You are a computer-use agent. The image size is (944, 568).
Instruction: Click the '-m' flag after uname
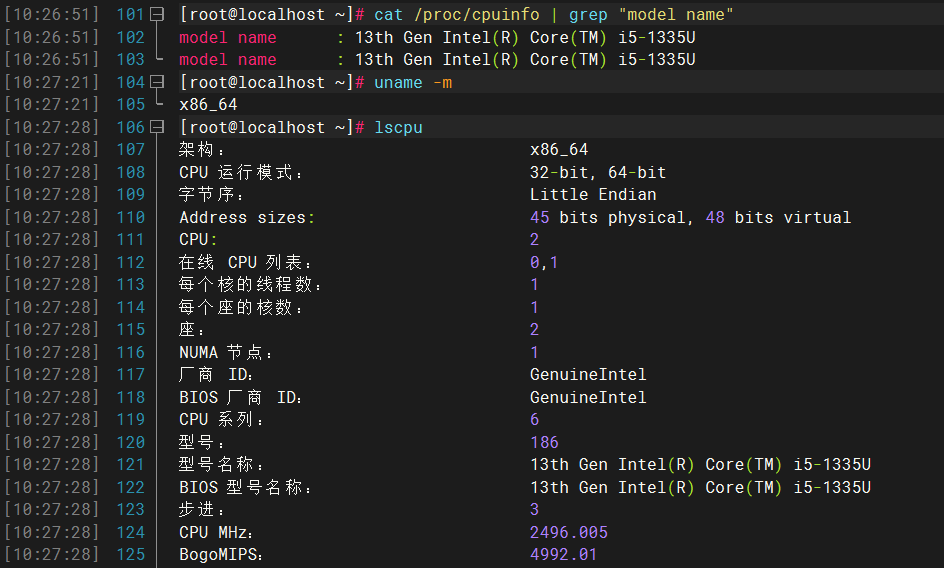442,83
